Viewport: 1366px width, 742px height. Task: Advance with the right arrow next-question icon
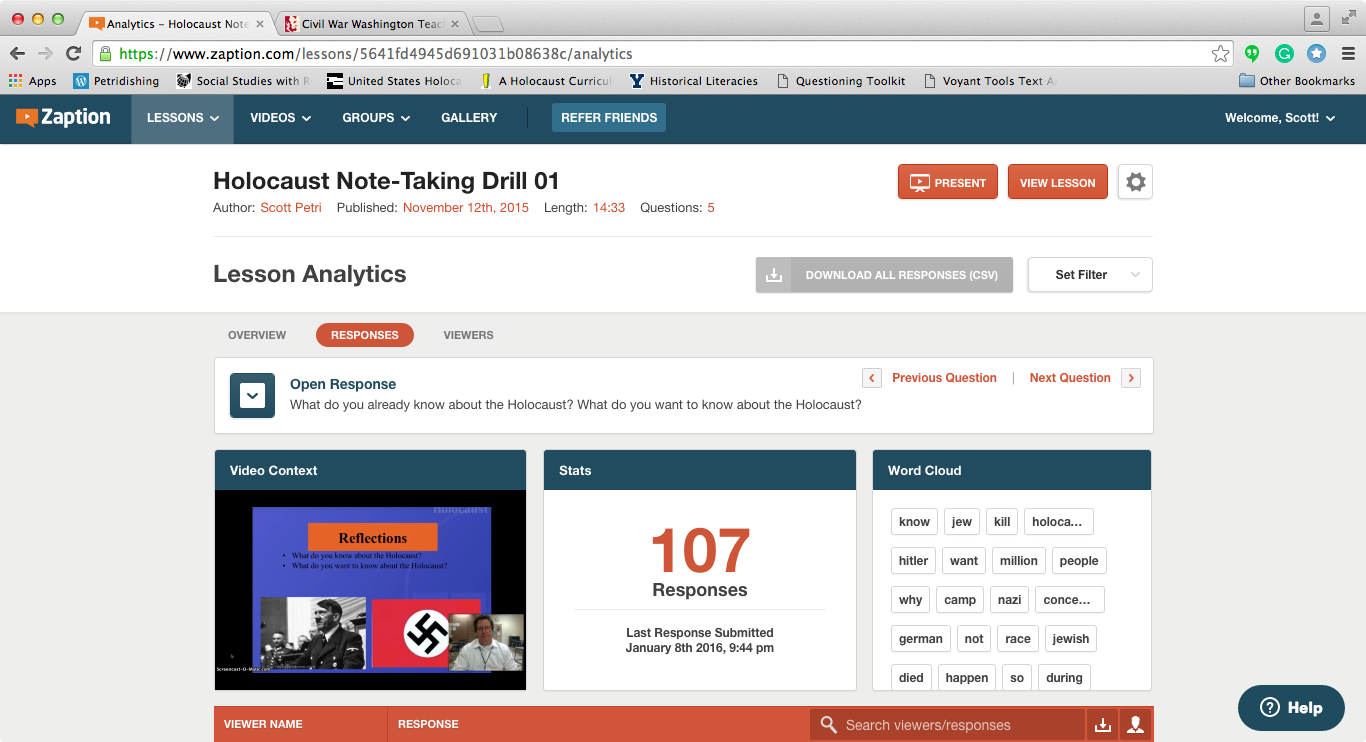(1131, 378)
